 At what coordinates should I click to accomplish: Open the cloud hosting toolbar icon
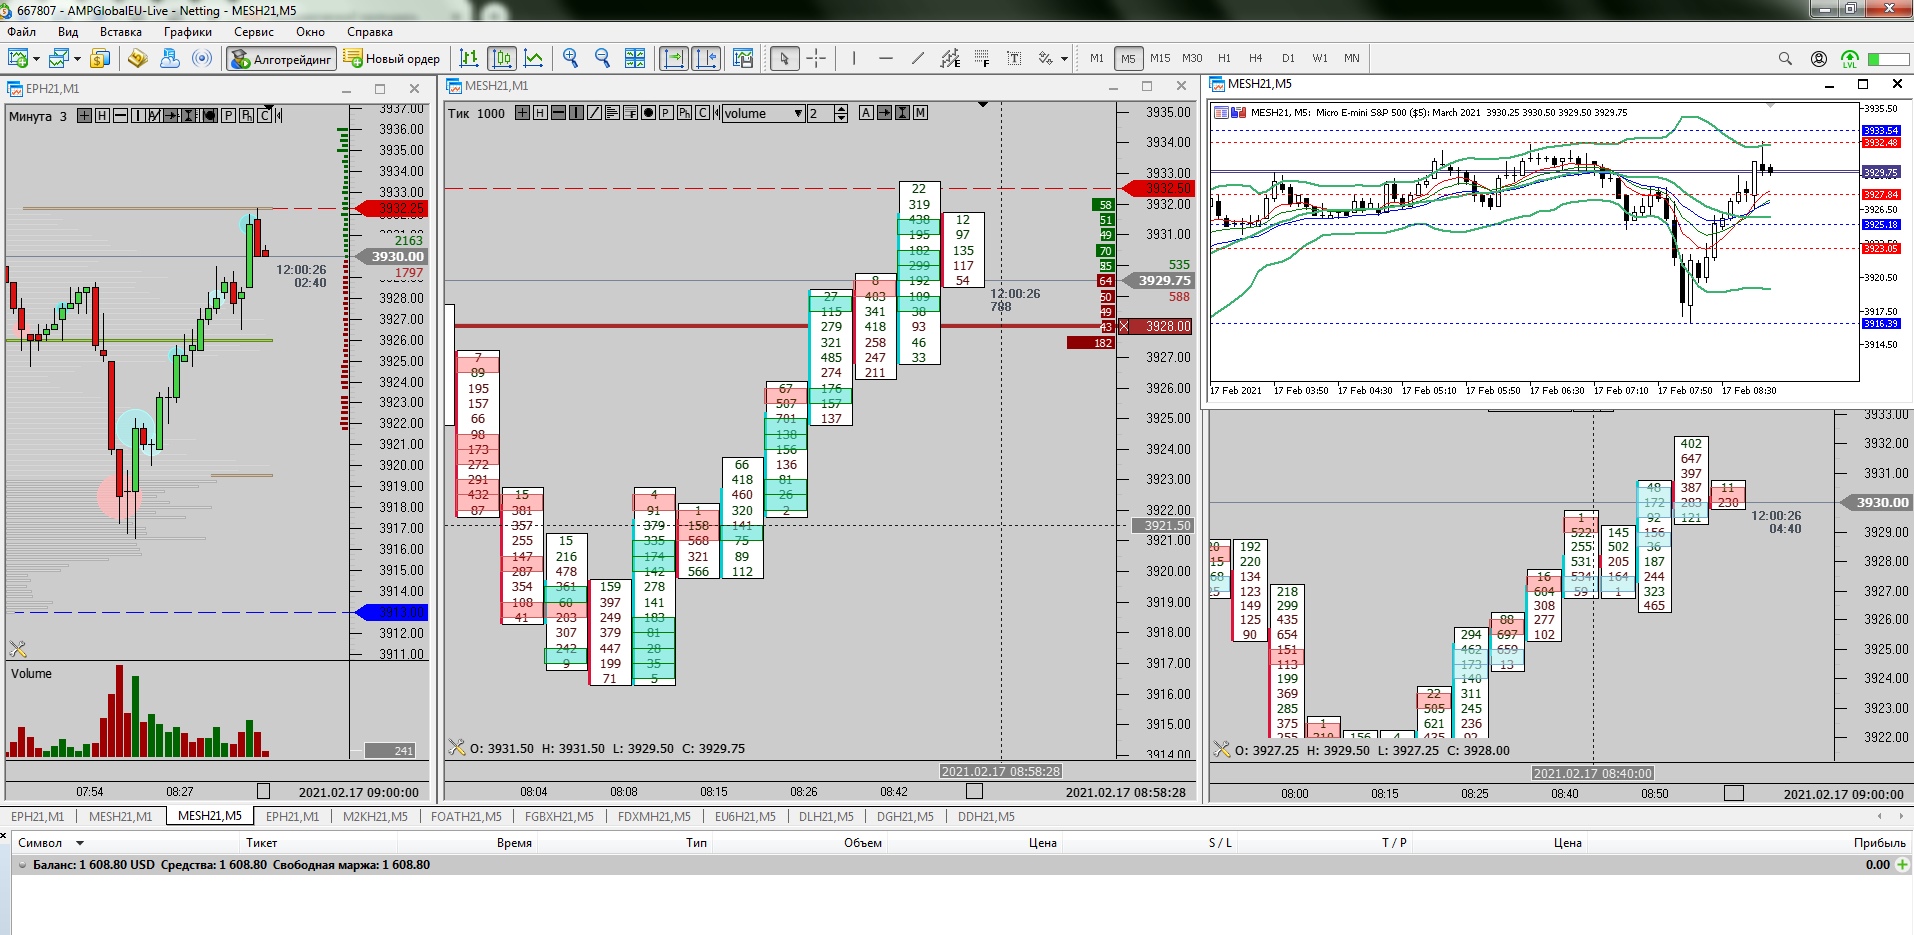[170, 58]
